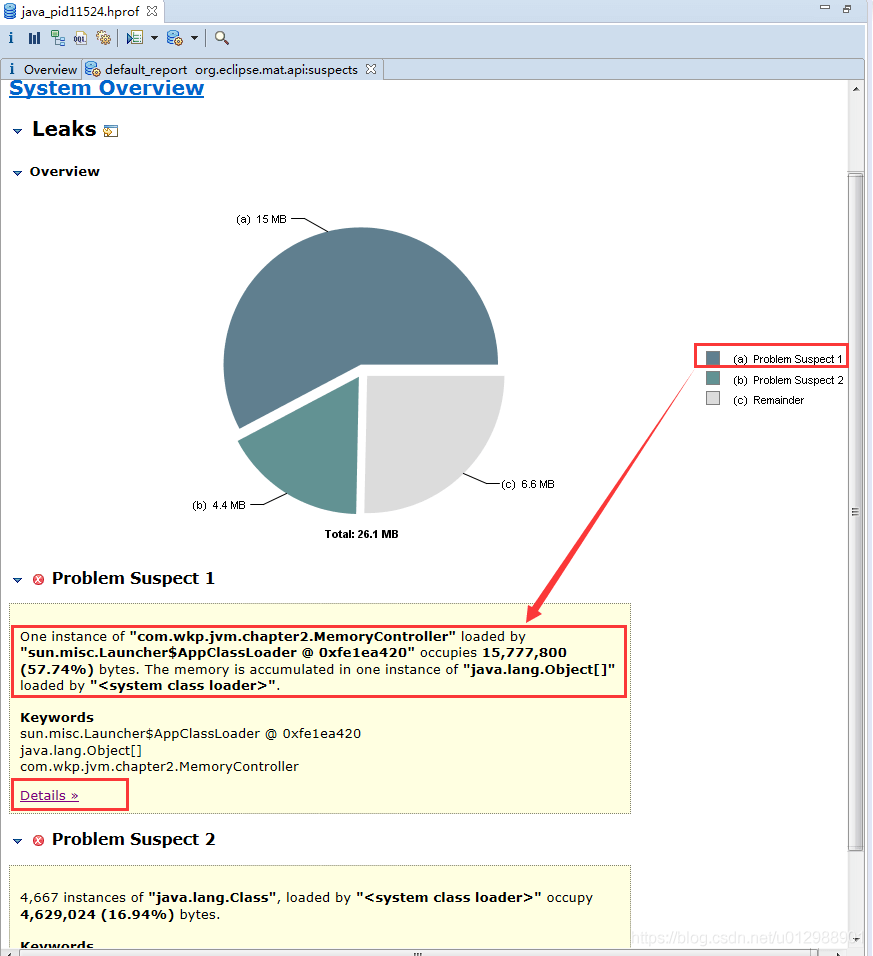Click the vertical scrollbar up arrow
Viewport: 873px width, 956px height.
(856, 89)
